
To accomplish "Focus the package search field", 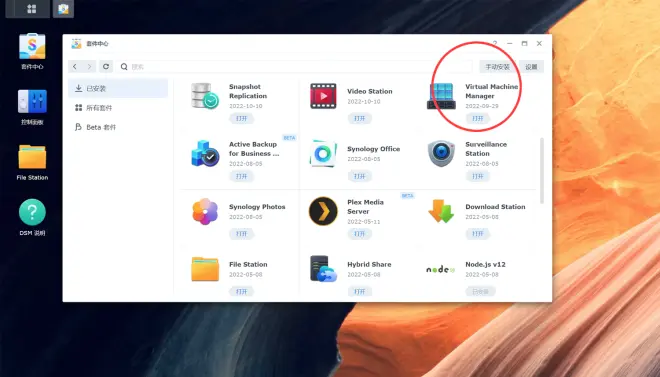I will [x=295, y=66].
